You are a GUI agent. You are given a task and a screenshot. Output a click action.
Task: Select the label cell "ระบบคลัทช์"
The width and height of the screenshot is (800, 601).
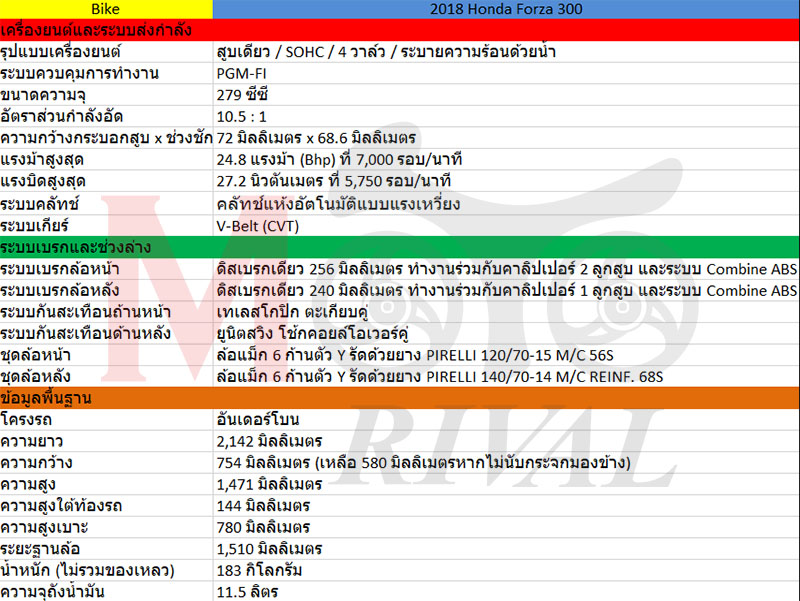coord(106,204)
